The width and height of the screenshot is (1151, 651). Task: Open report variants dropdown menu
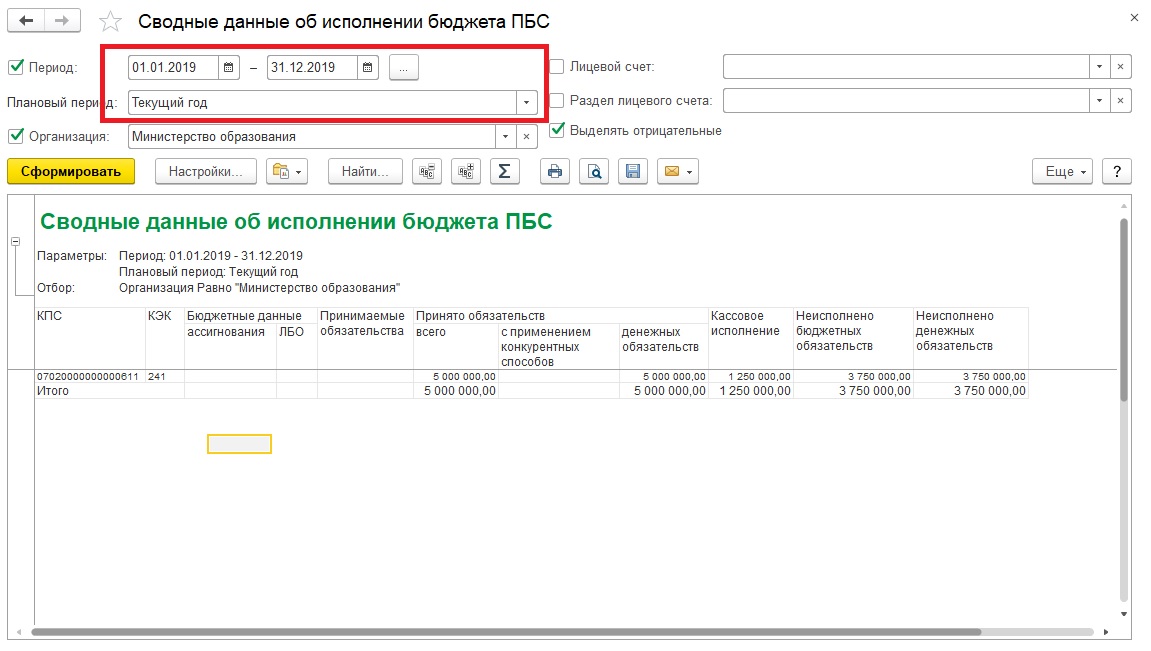point(287,172)
